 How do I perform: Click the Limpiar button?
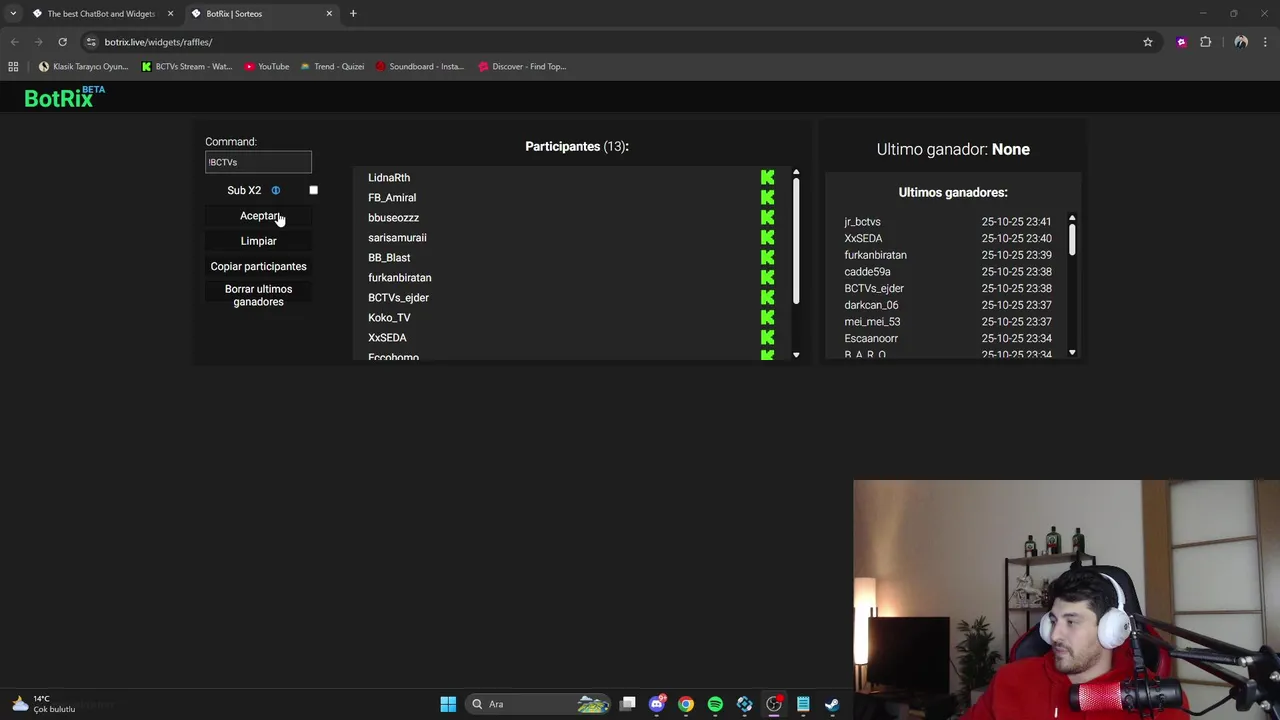coord(258,241)
